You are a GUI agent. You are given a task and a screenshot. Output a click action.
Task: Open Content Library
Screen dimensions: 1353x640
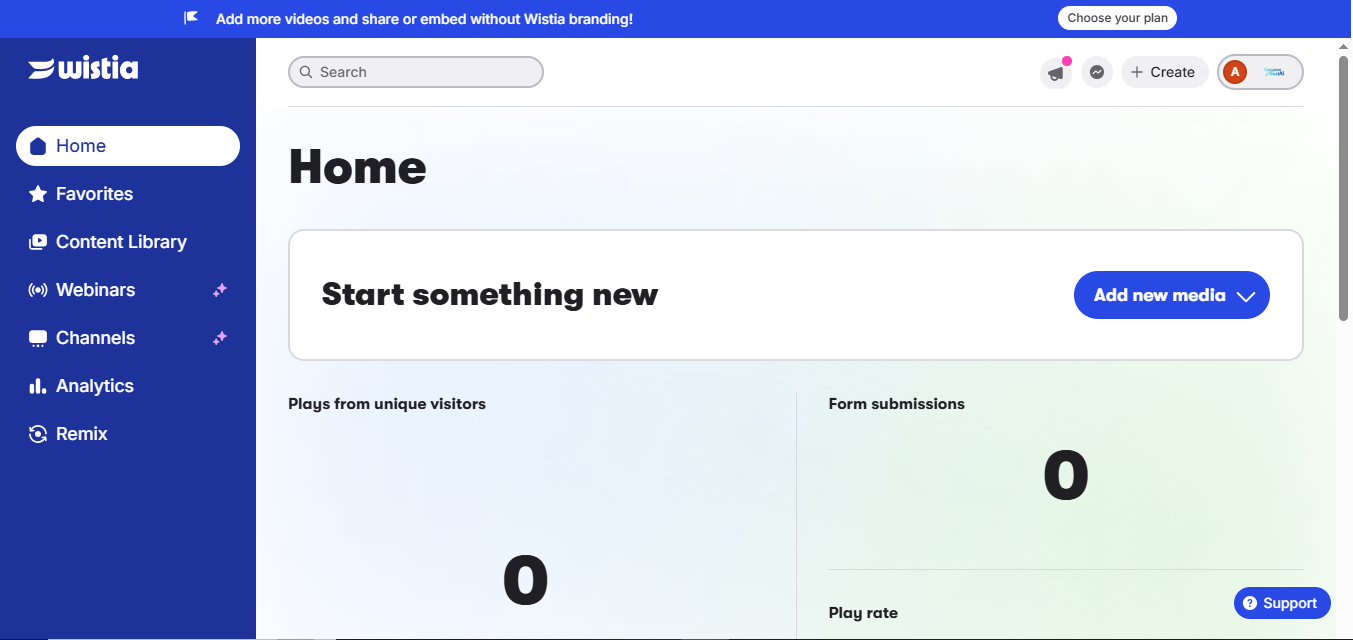128,242
